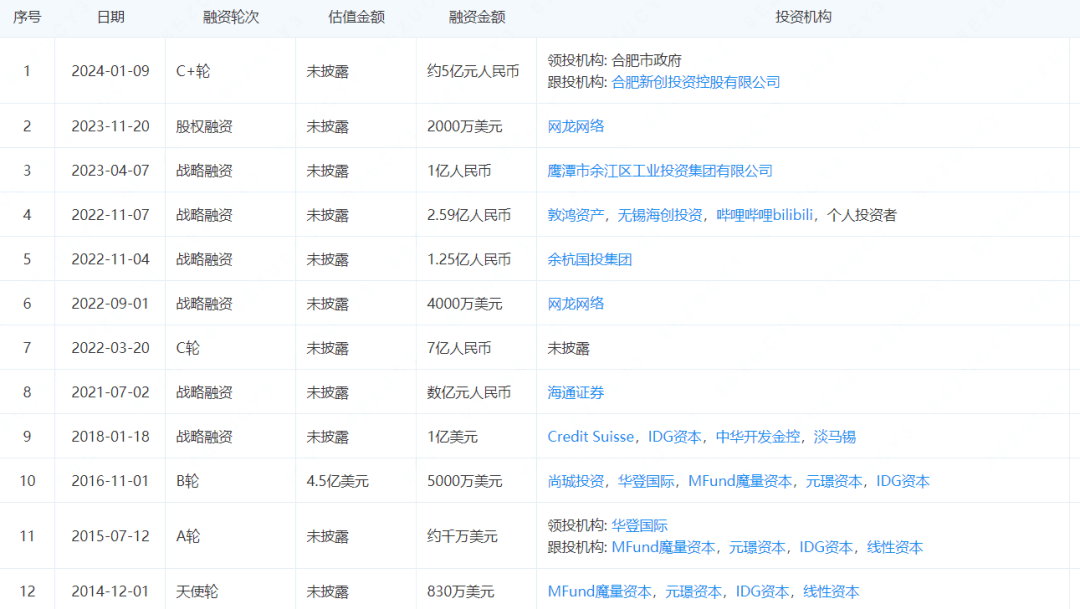The width and height of the screenshot is (1080, 609).
Task: Click the 数亿元人民币 amount
Action: click(469, 392)
